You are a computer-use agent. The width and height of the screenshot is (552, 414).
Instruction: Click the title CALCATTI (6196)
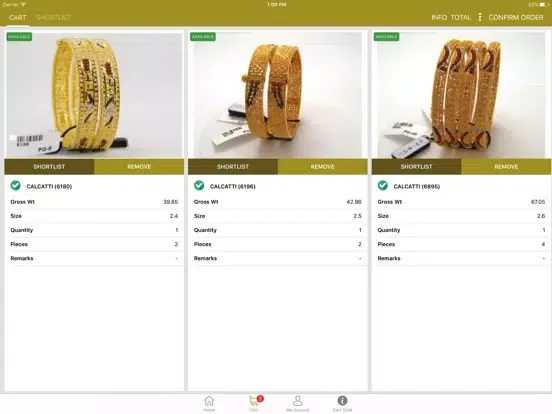[x=233, y=187]
